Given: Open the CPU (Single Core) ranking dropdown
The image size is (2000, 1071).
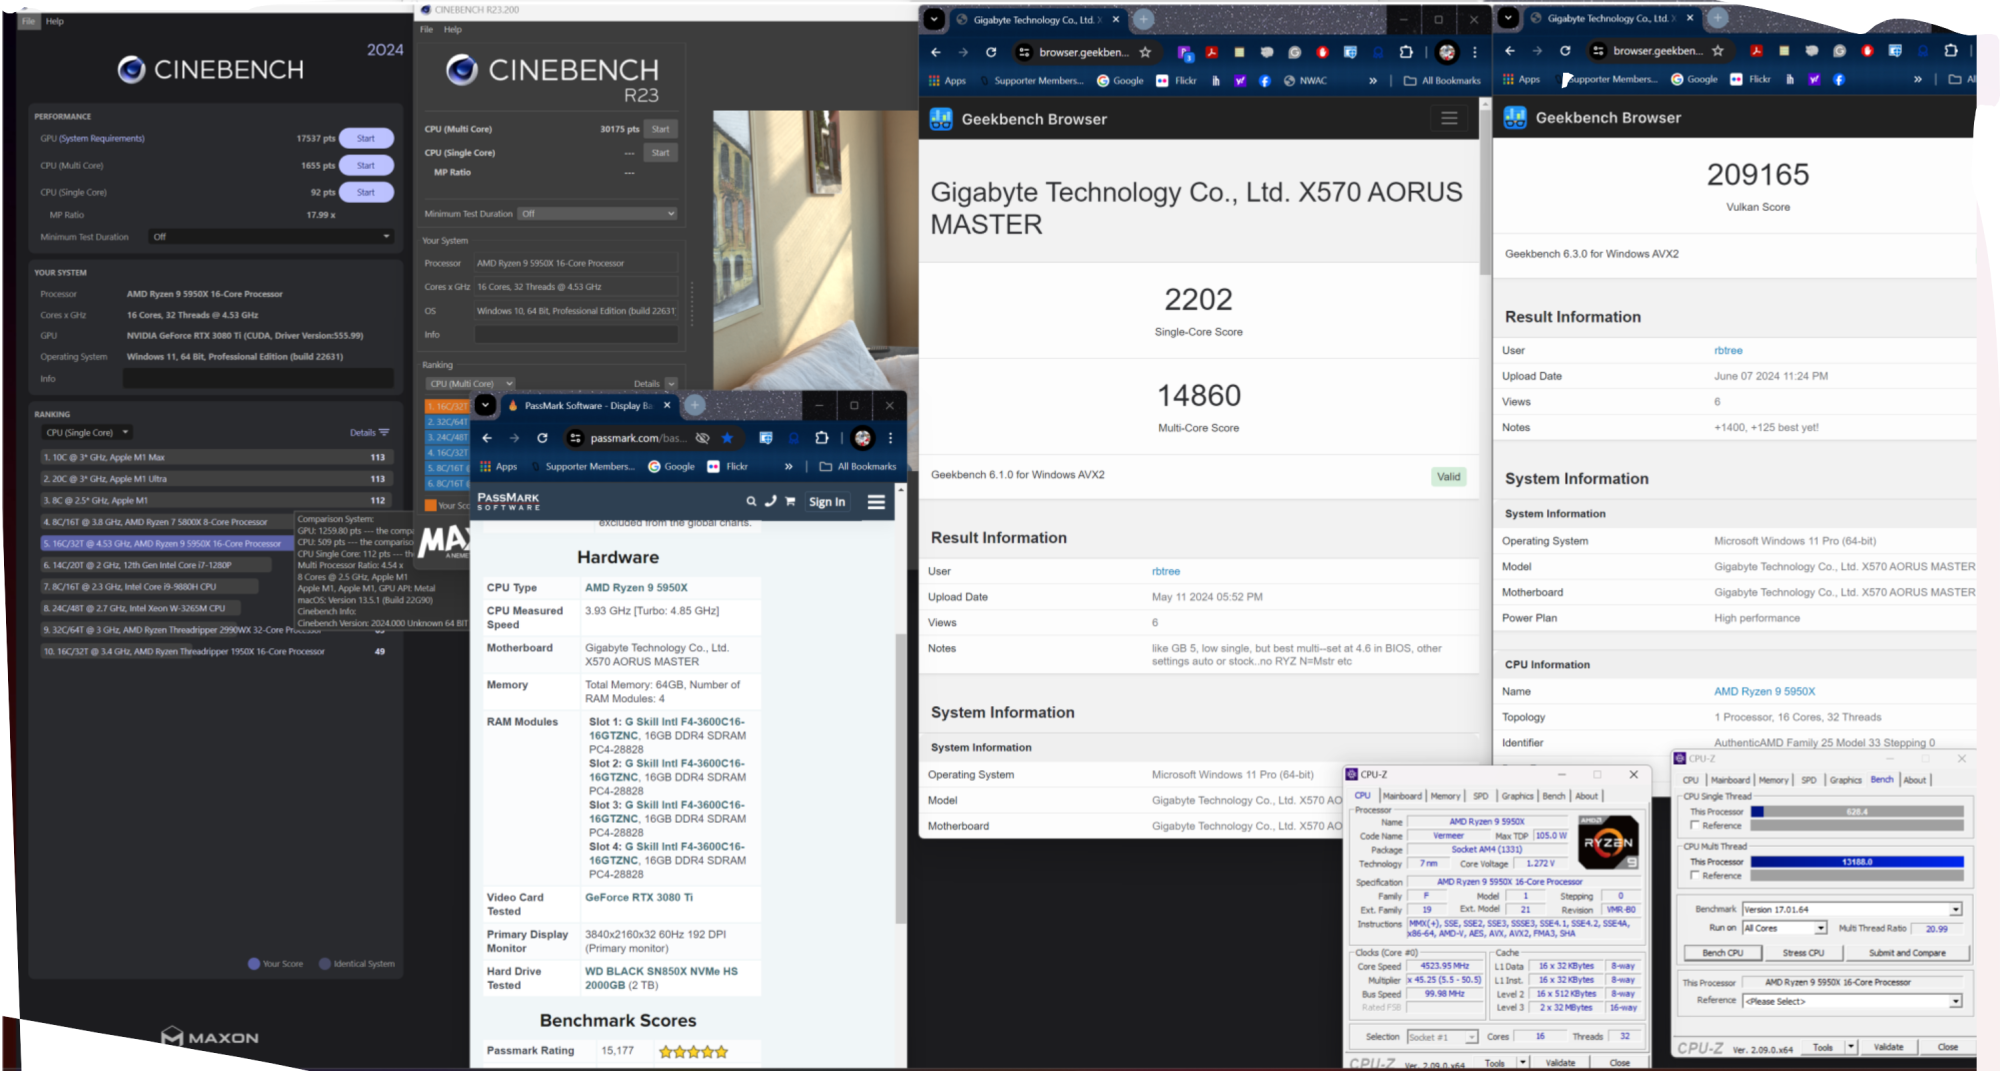Looking at the screenshot, I should (x=86, y=433).
